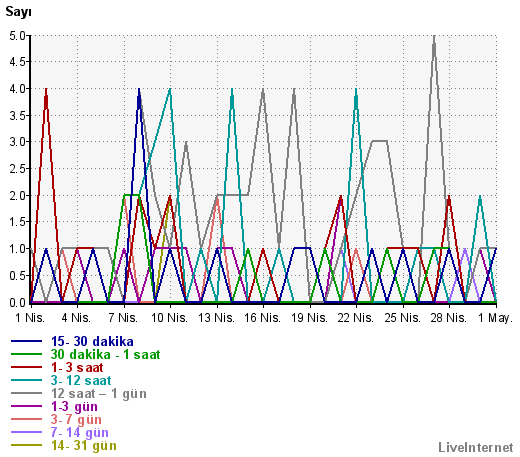
Task: Click the '4 Nis.' x-axis label
Action: (76, 318)
